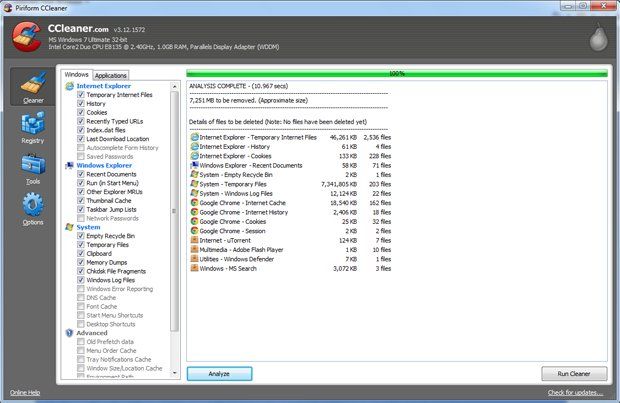Click the 'ANALYSIS COMPLETE' status line
The width and height of the screenshot is (620, 403).
pyautogui.click(x=238, y=86)
